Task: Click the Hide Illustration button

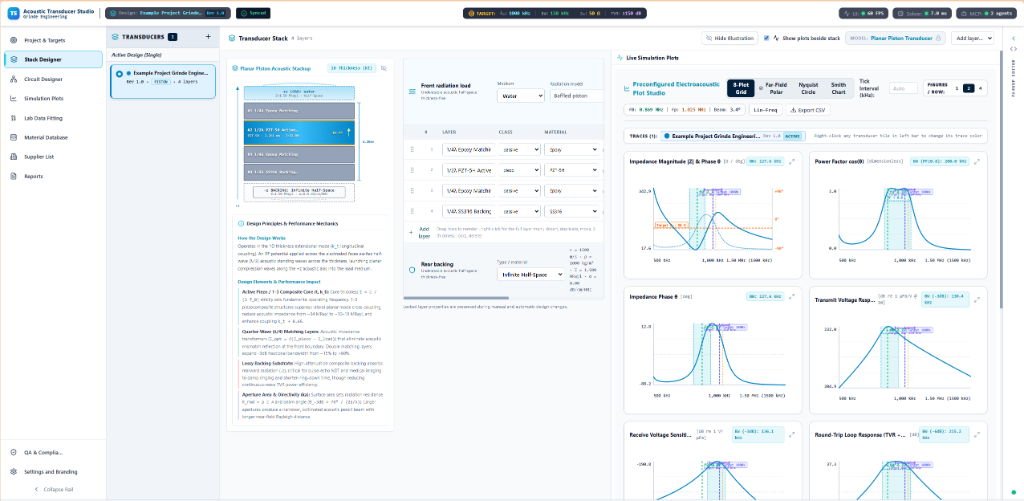Action: 730,38
